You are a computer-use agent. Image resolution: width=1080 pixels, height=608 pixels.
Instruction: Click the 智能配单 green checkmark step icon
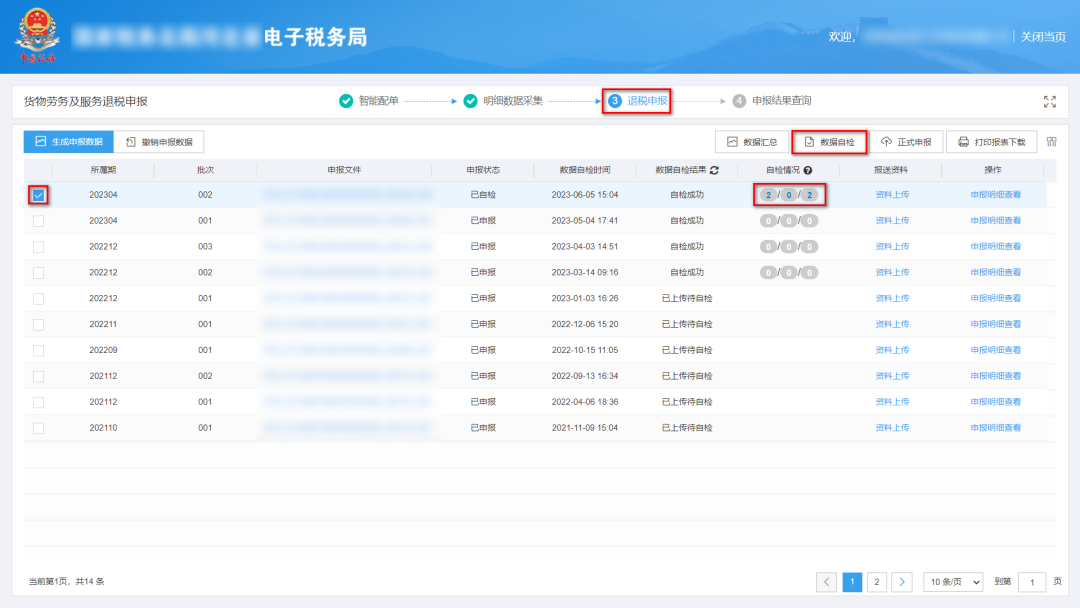[x=346, y=101]
